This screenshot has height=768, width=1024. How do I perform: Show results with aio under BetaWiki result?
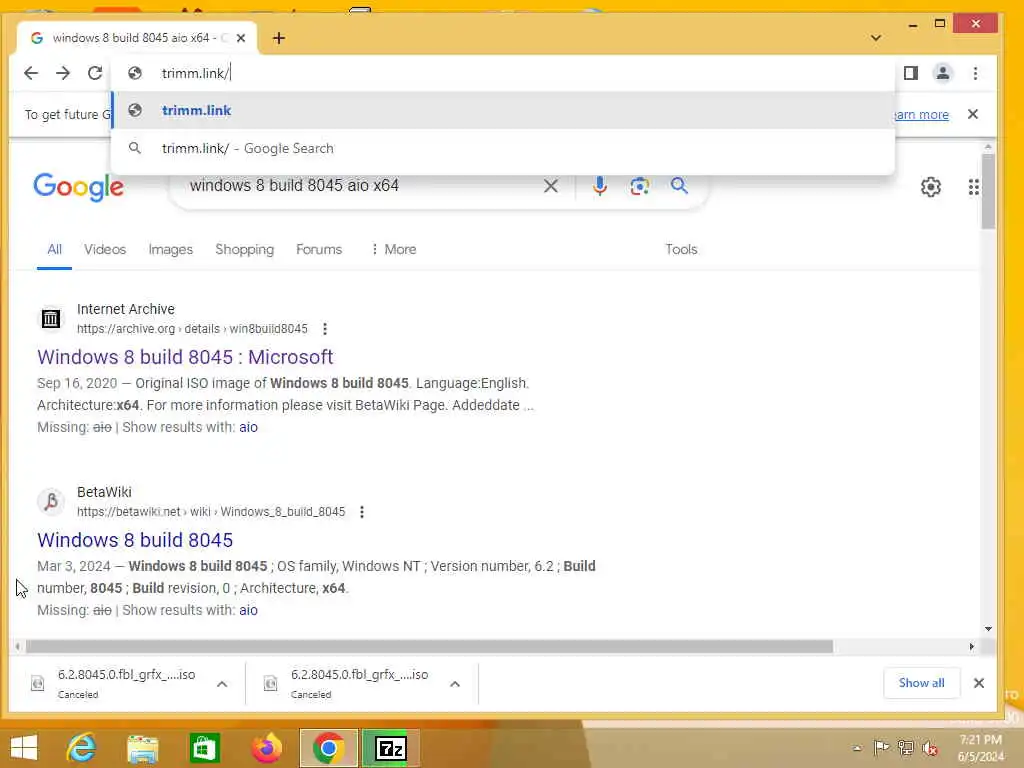248,610
